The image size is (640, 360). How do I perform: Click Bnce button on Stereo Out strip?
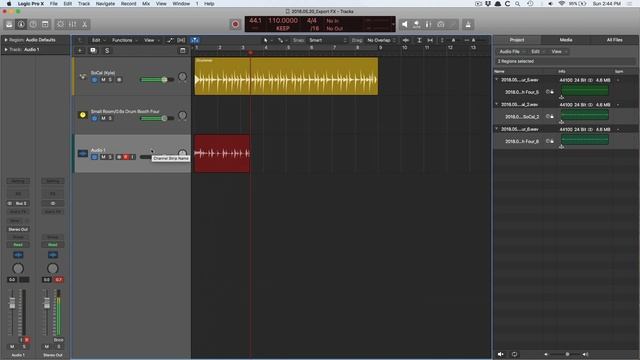58,340
